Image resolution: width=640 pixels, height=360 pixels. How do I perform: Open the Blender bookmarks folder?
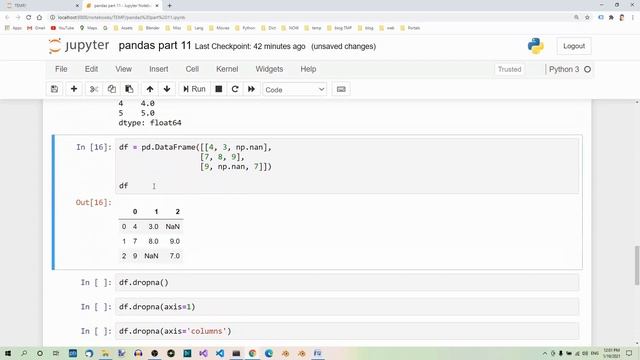[149, 28]
